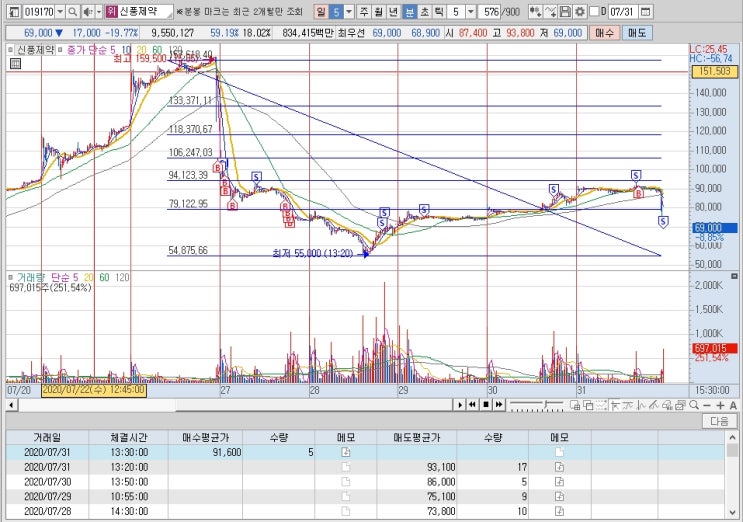Click the trendline drawing tool icon

(x=653, y=405)
